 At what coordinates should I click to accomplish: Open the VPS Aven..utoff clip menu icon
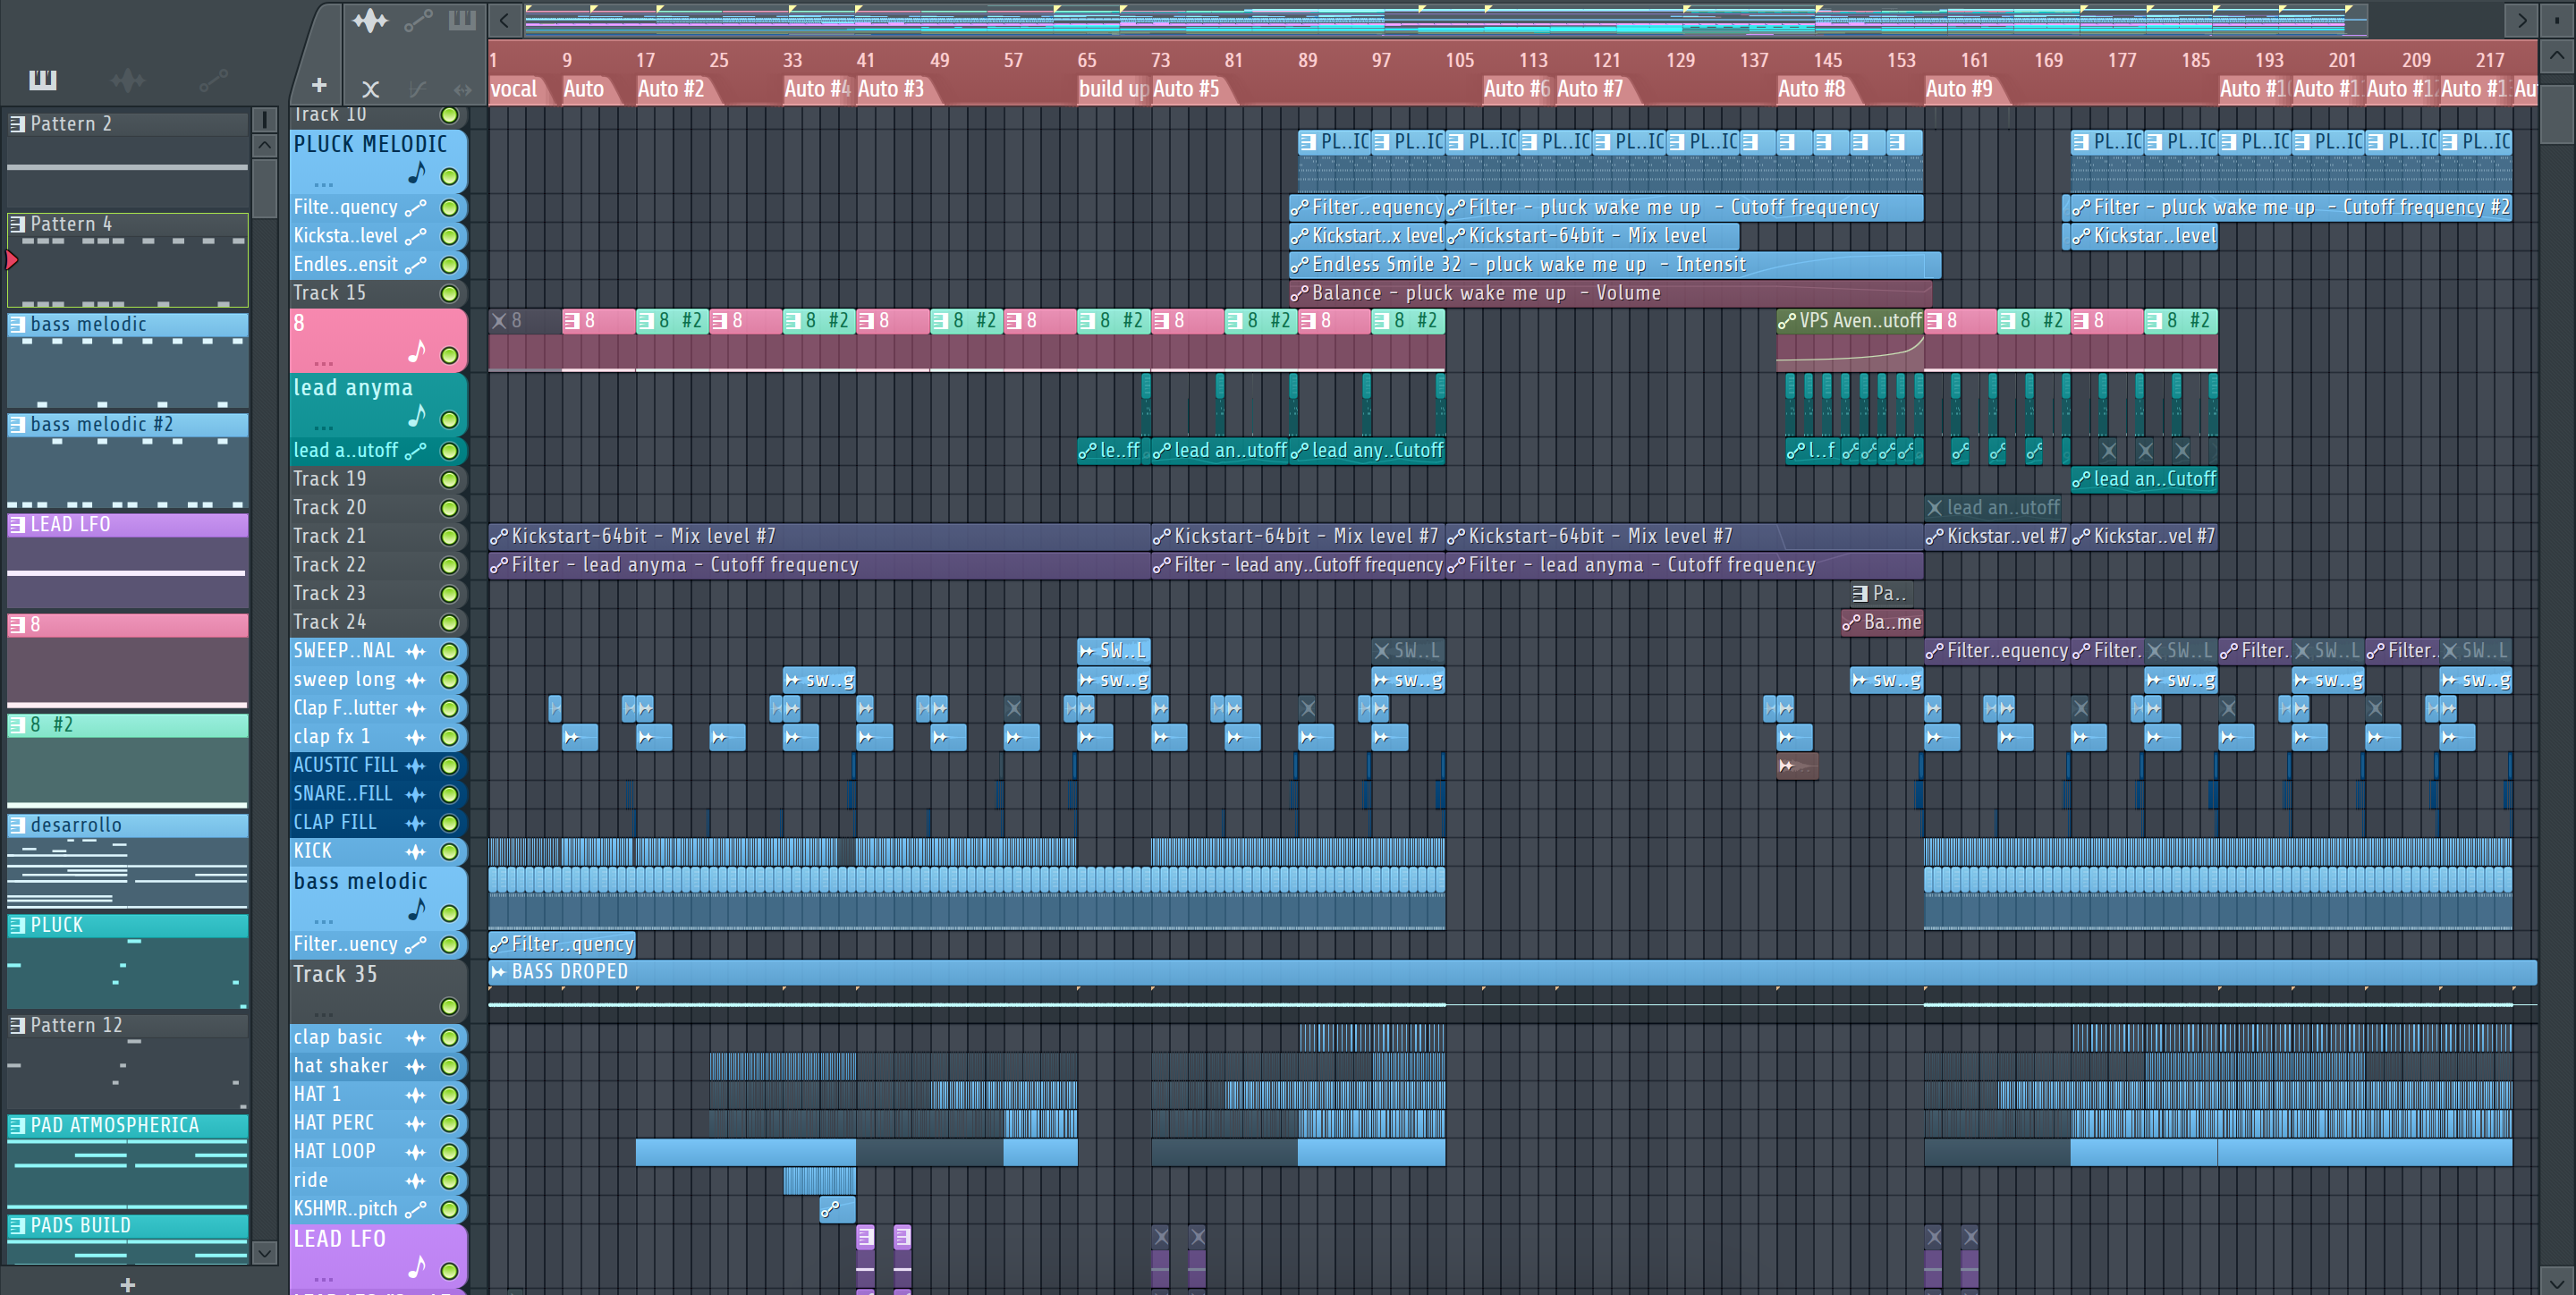1787,322
